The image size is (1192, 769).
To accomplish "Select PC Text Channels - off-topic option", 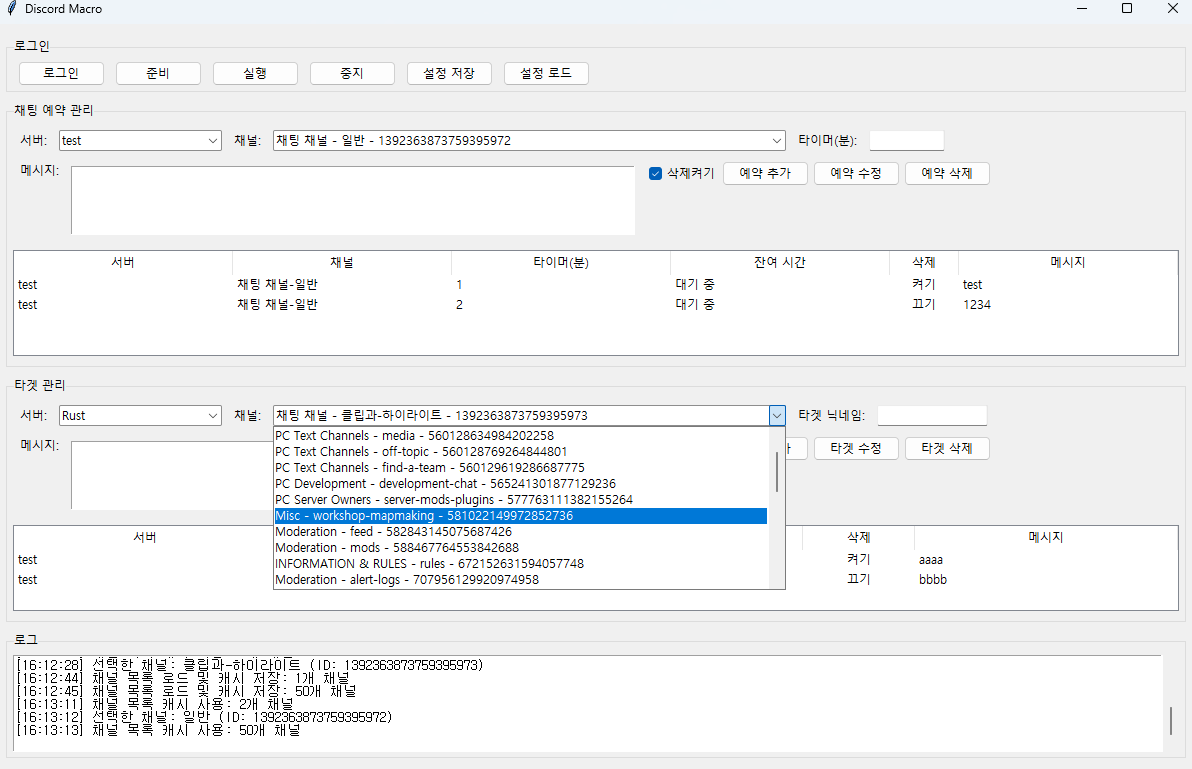I will coord(521,451).
